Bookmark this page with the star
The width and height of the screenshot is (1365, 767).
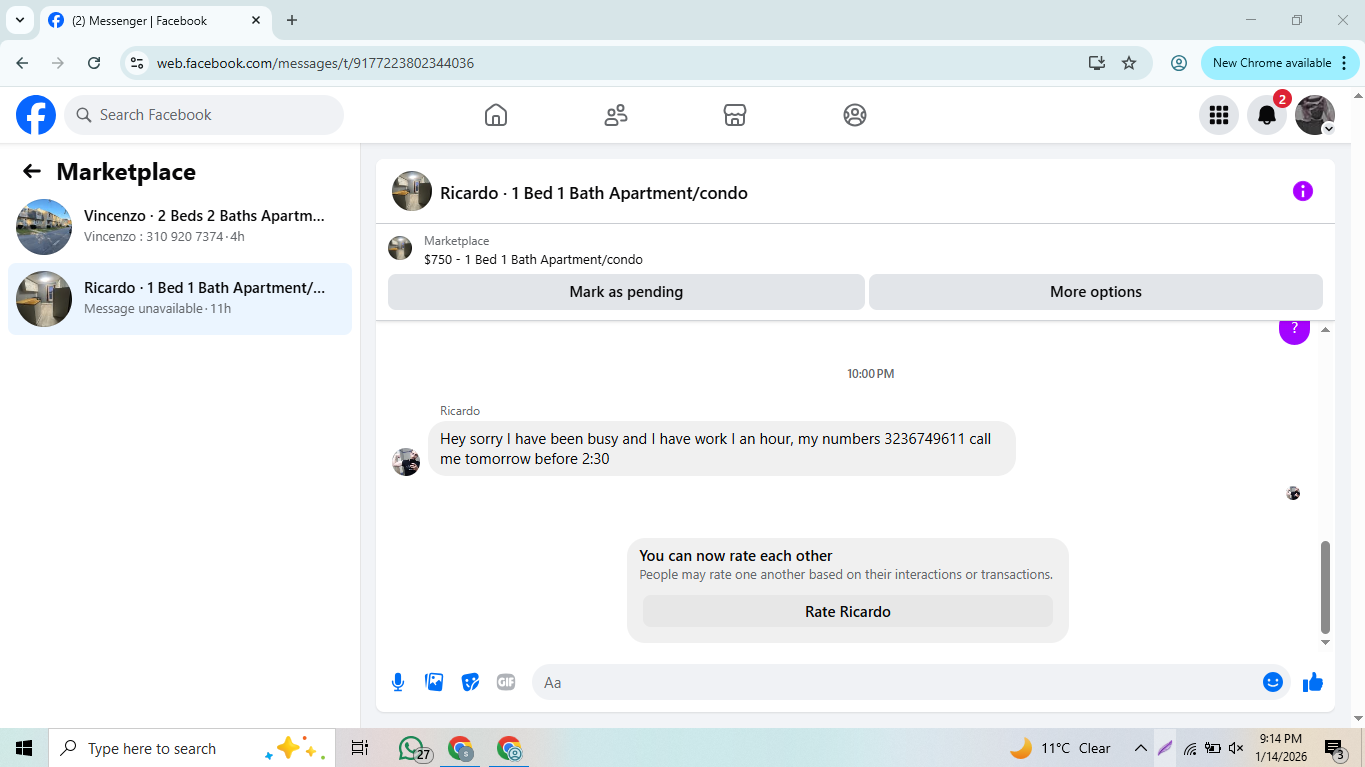1129,63
